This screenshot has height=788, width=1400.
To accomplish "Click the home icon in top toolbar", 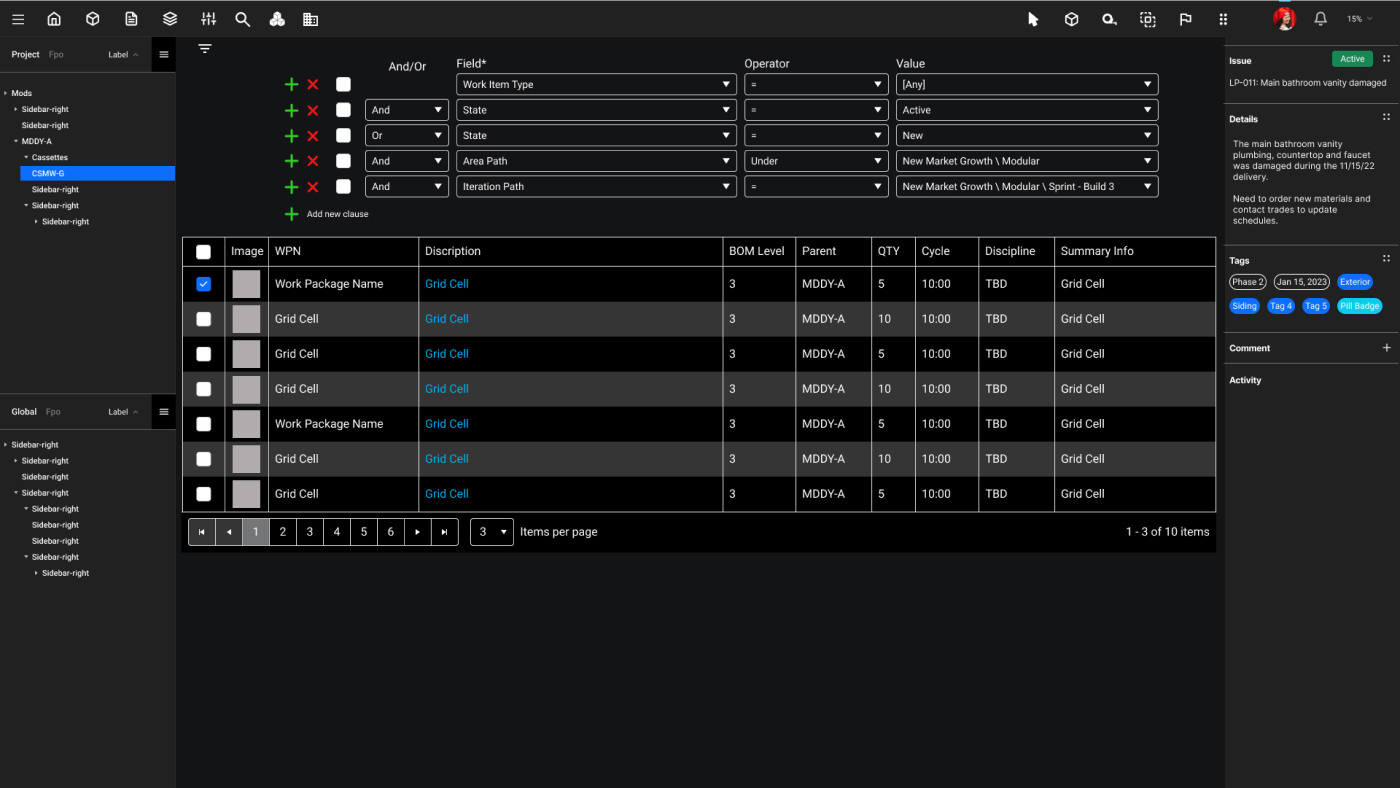I will tap(54, 19).
